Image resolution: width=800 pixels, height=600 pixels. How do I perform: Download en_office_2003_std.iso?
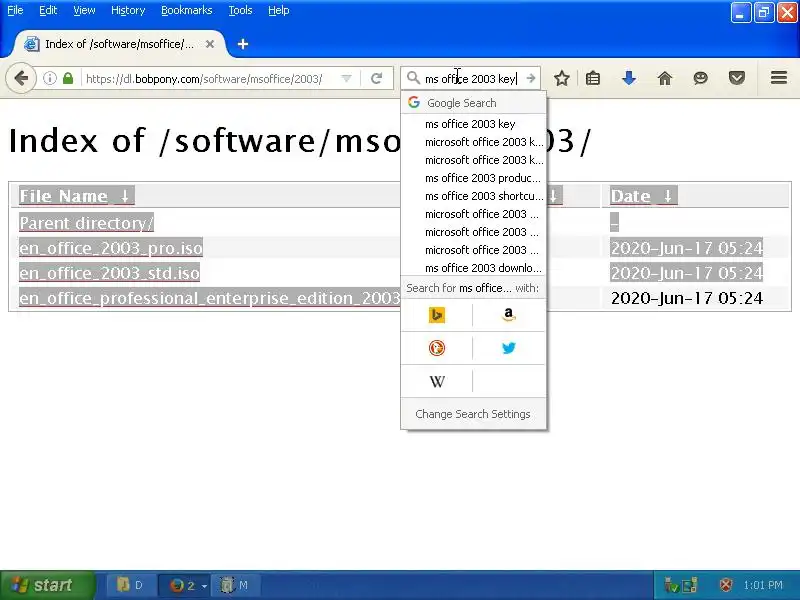109,273
